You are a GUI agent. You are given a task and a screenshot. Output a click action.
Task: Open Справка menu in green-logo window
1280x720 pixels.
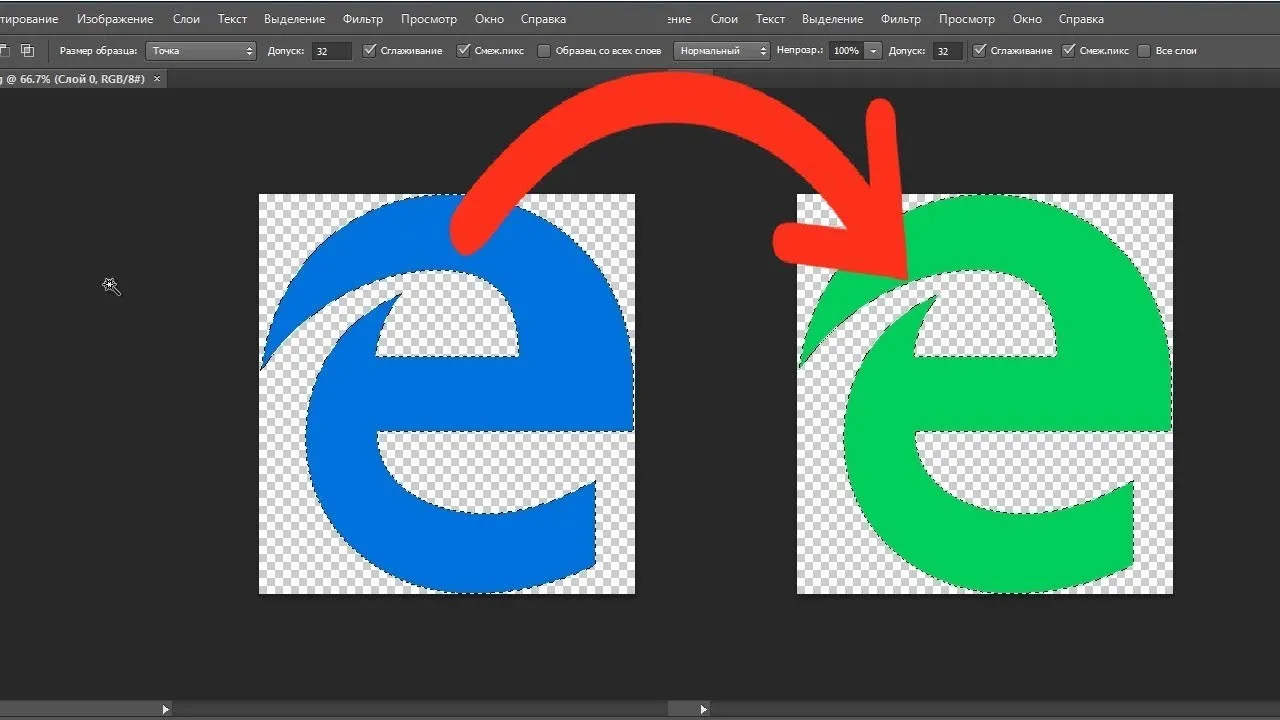pyautogui.click(x=1081, y=19)
